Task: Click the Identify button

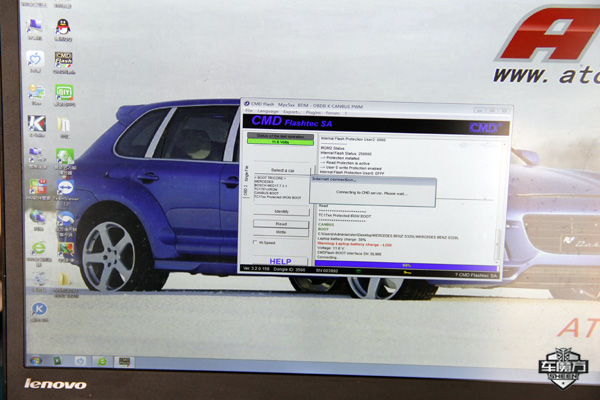Action: click(281, 211)
